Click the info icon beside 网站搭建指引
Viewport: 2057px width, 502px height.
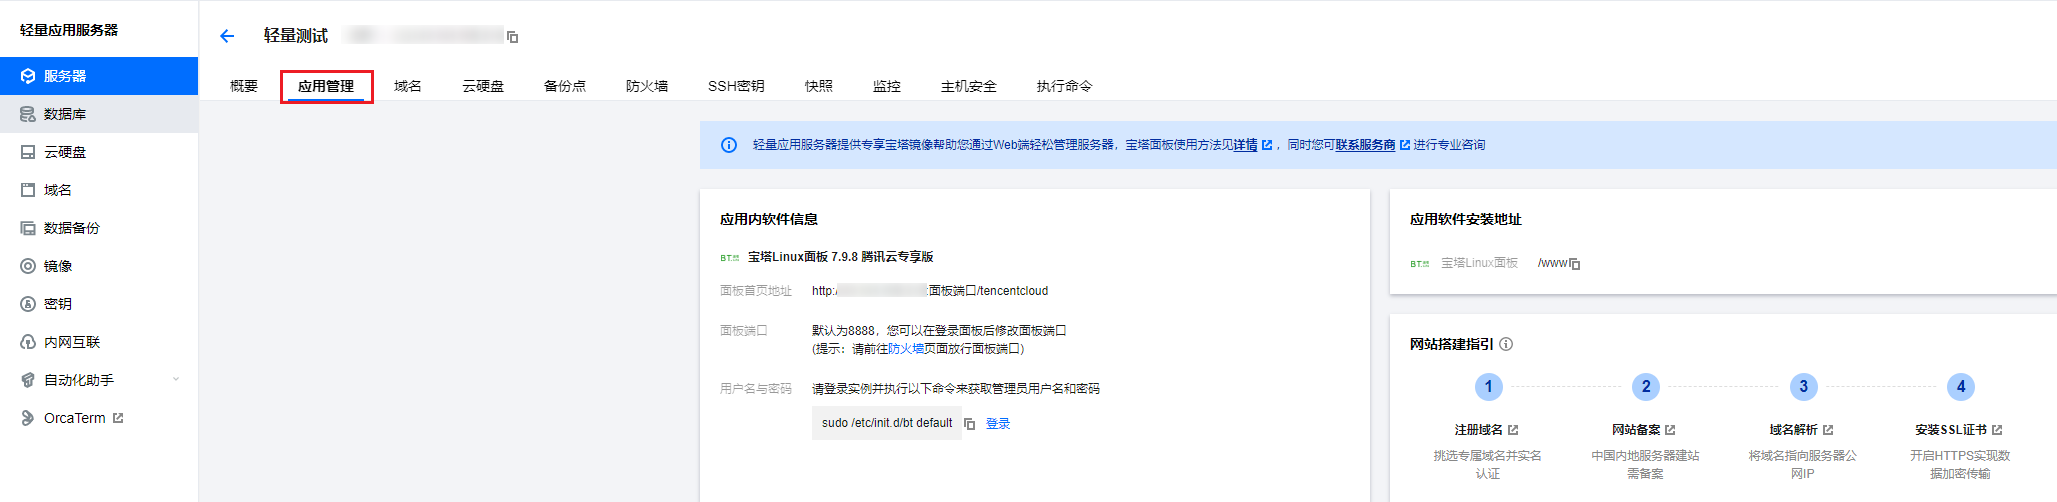point(1506,344)
